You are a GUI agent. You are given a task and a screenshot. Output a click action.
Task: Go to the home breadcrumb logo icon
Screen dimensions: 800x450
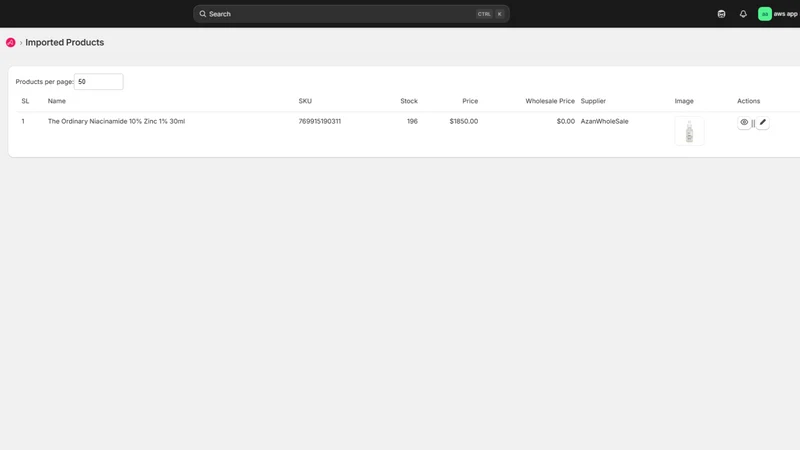pos(11,42)
